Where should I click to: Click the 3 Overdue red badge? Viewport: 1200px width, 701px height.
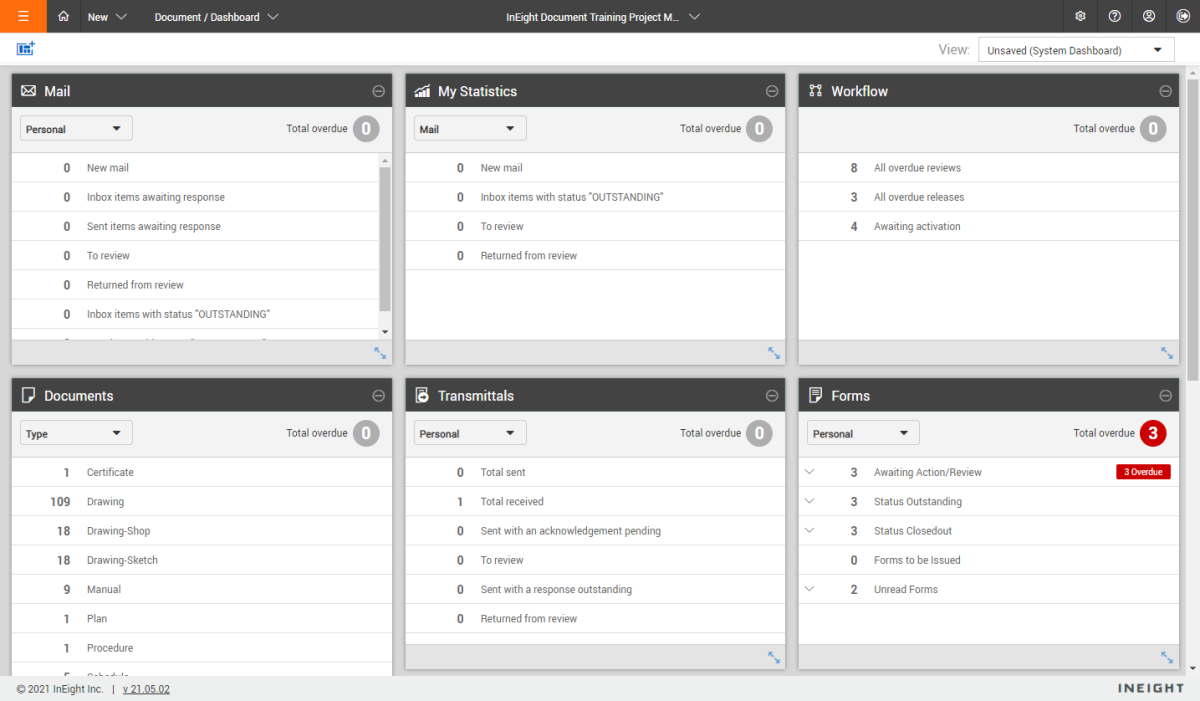tap(1143, 472)
